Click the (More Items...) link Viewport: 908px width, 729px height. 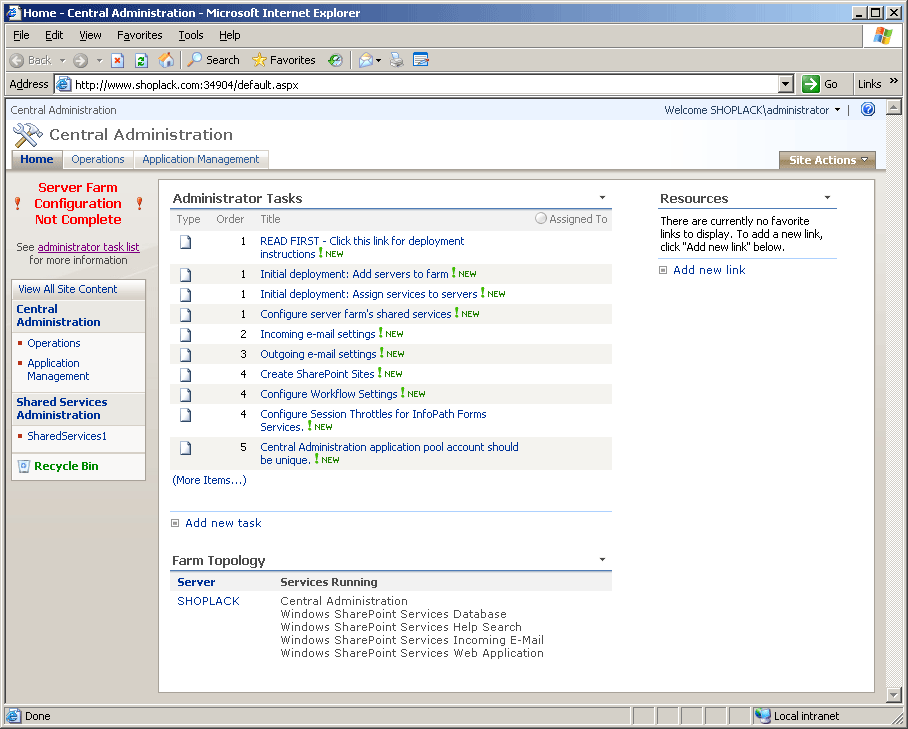[x=210, y=481]
